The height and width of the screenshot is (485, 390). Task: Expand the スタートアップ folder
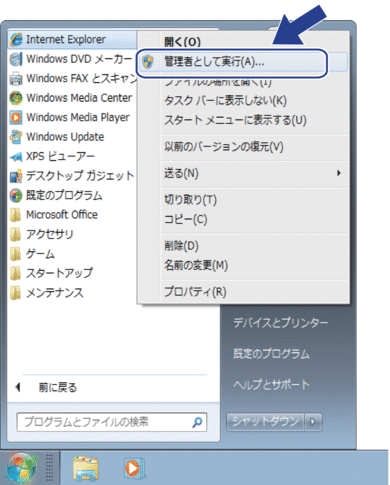coord(51,273)
